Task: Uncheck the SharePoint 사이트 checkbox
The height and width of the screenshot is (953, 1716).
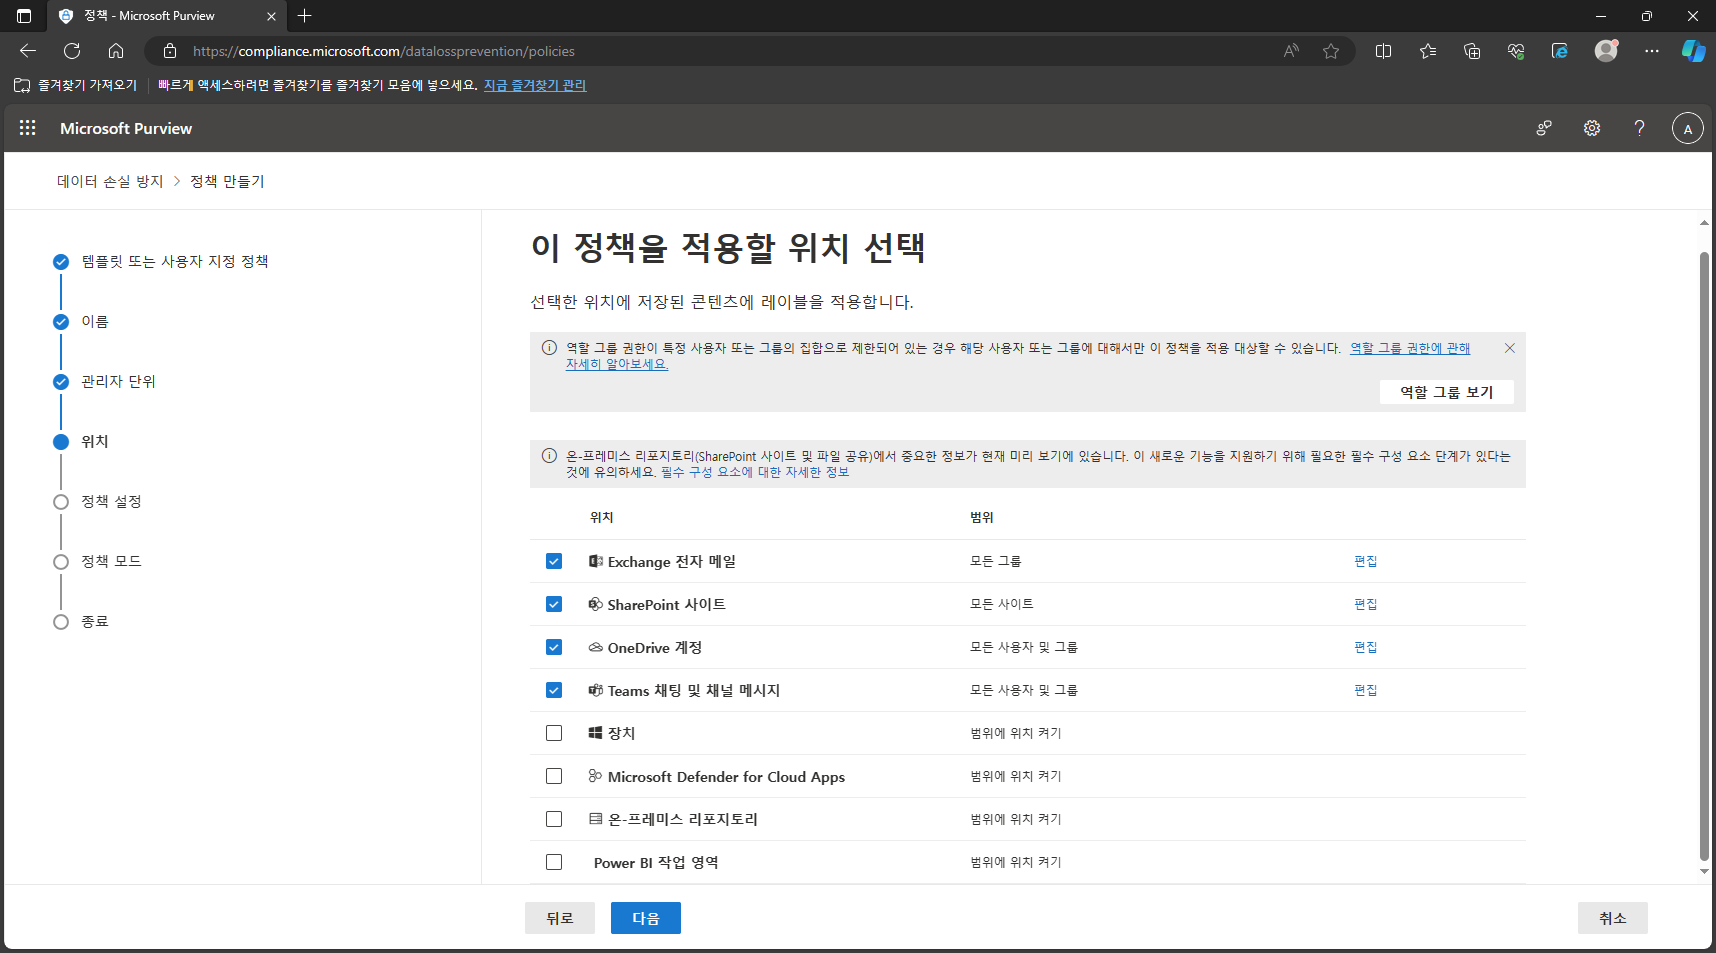Action: pos(554,604)
